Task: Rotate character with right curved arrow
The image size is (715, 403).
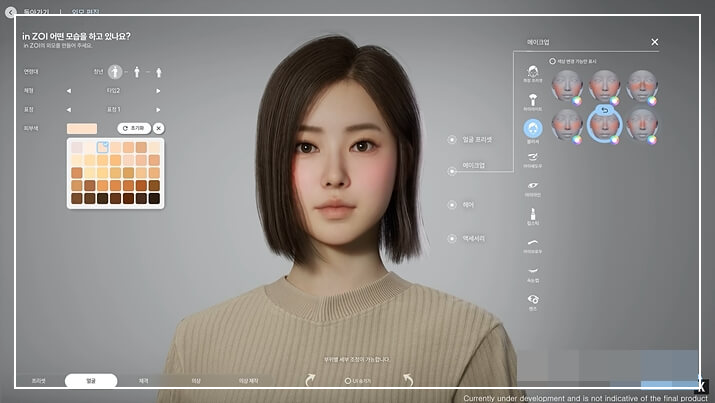Action: tap(408, 380)
